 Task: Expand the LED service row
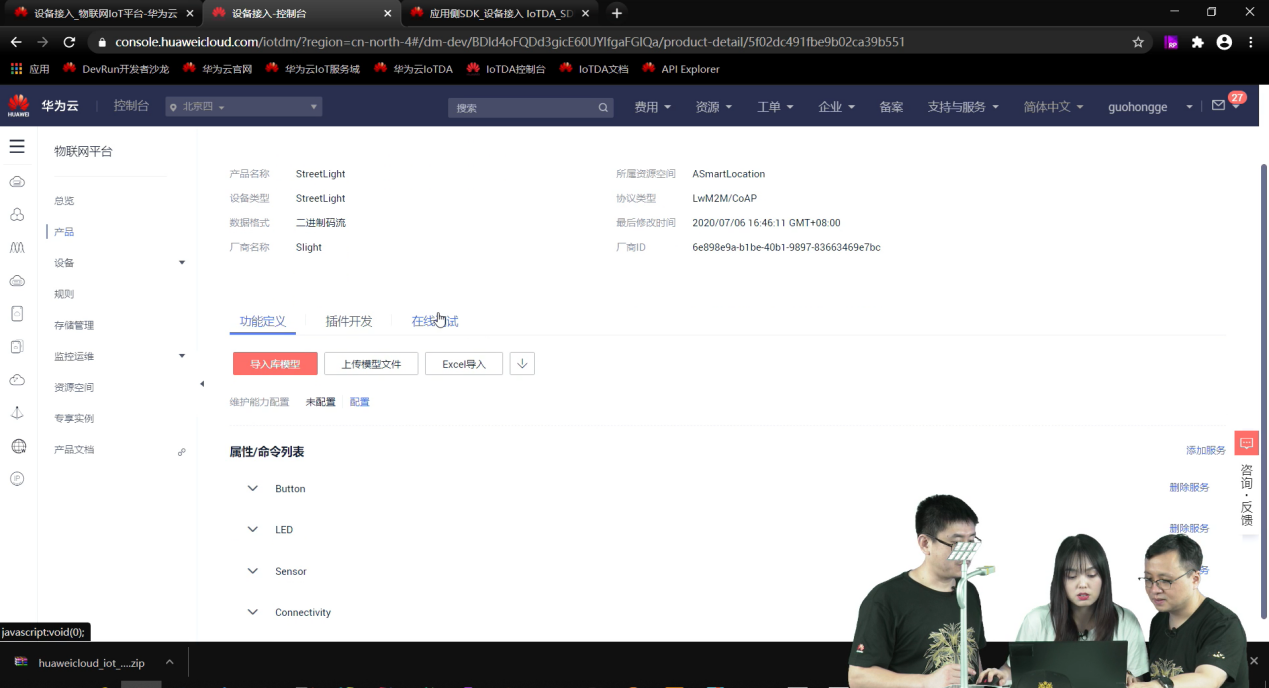coord(253,529)
